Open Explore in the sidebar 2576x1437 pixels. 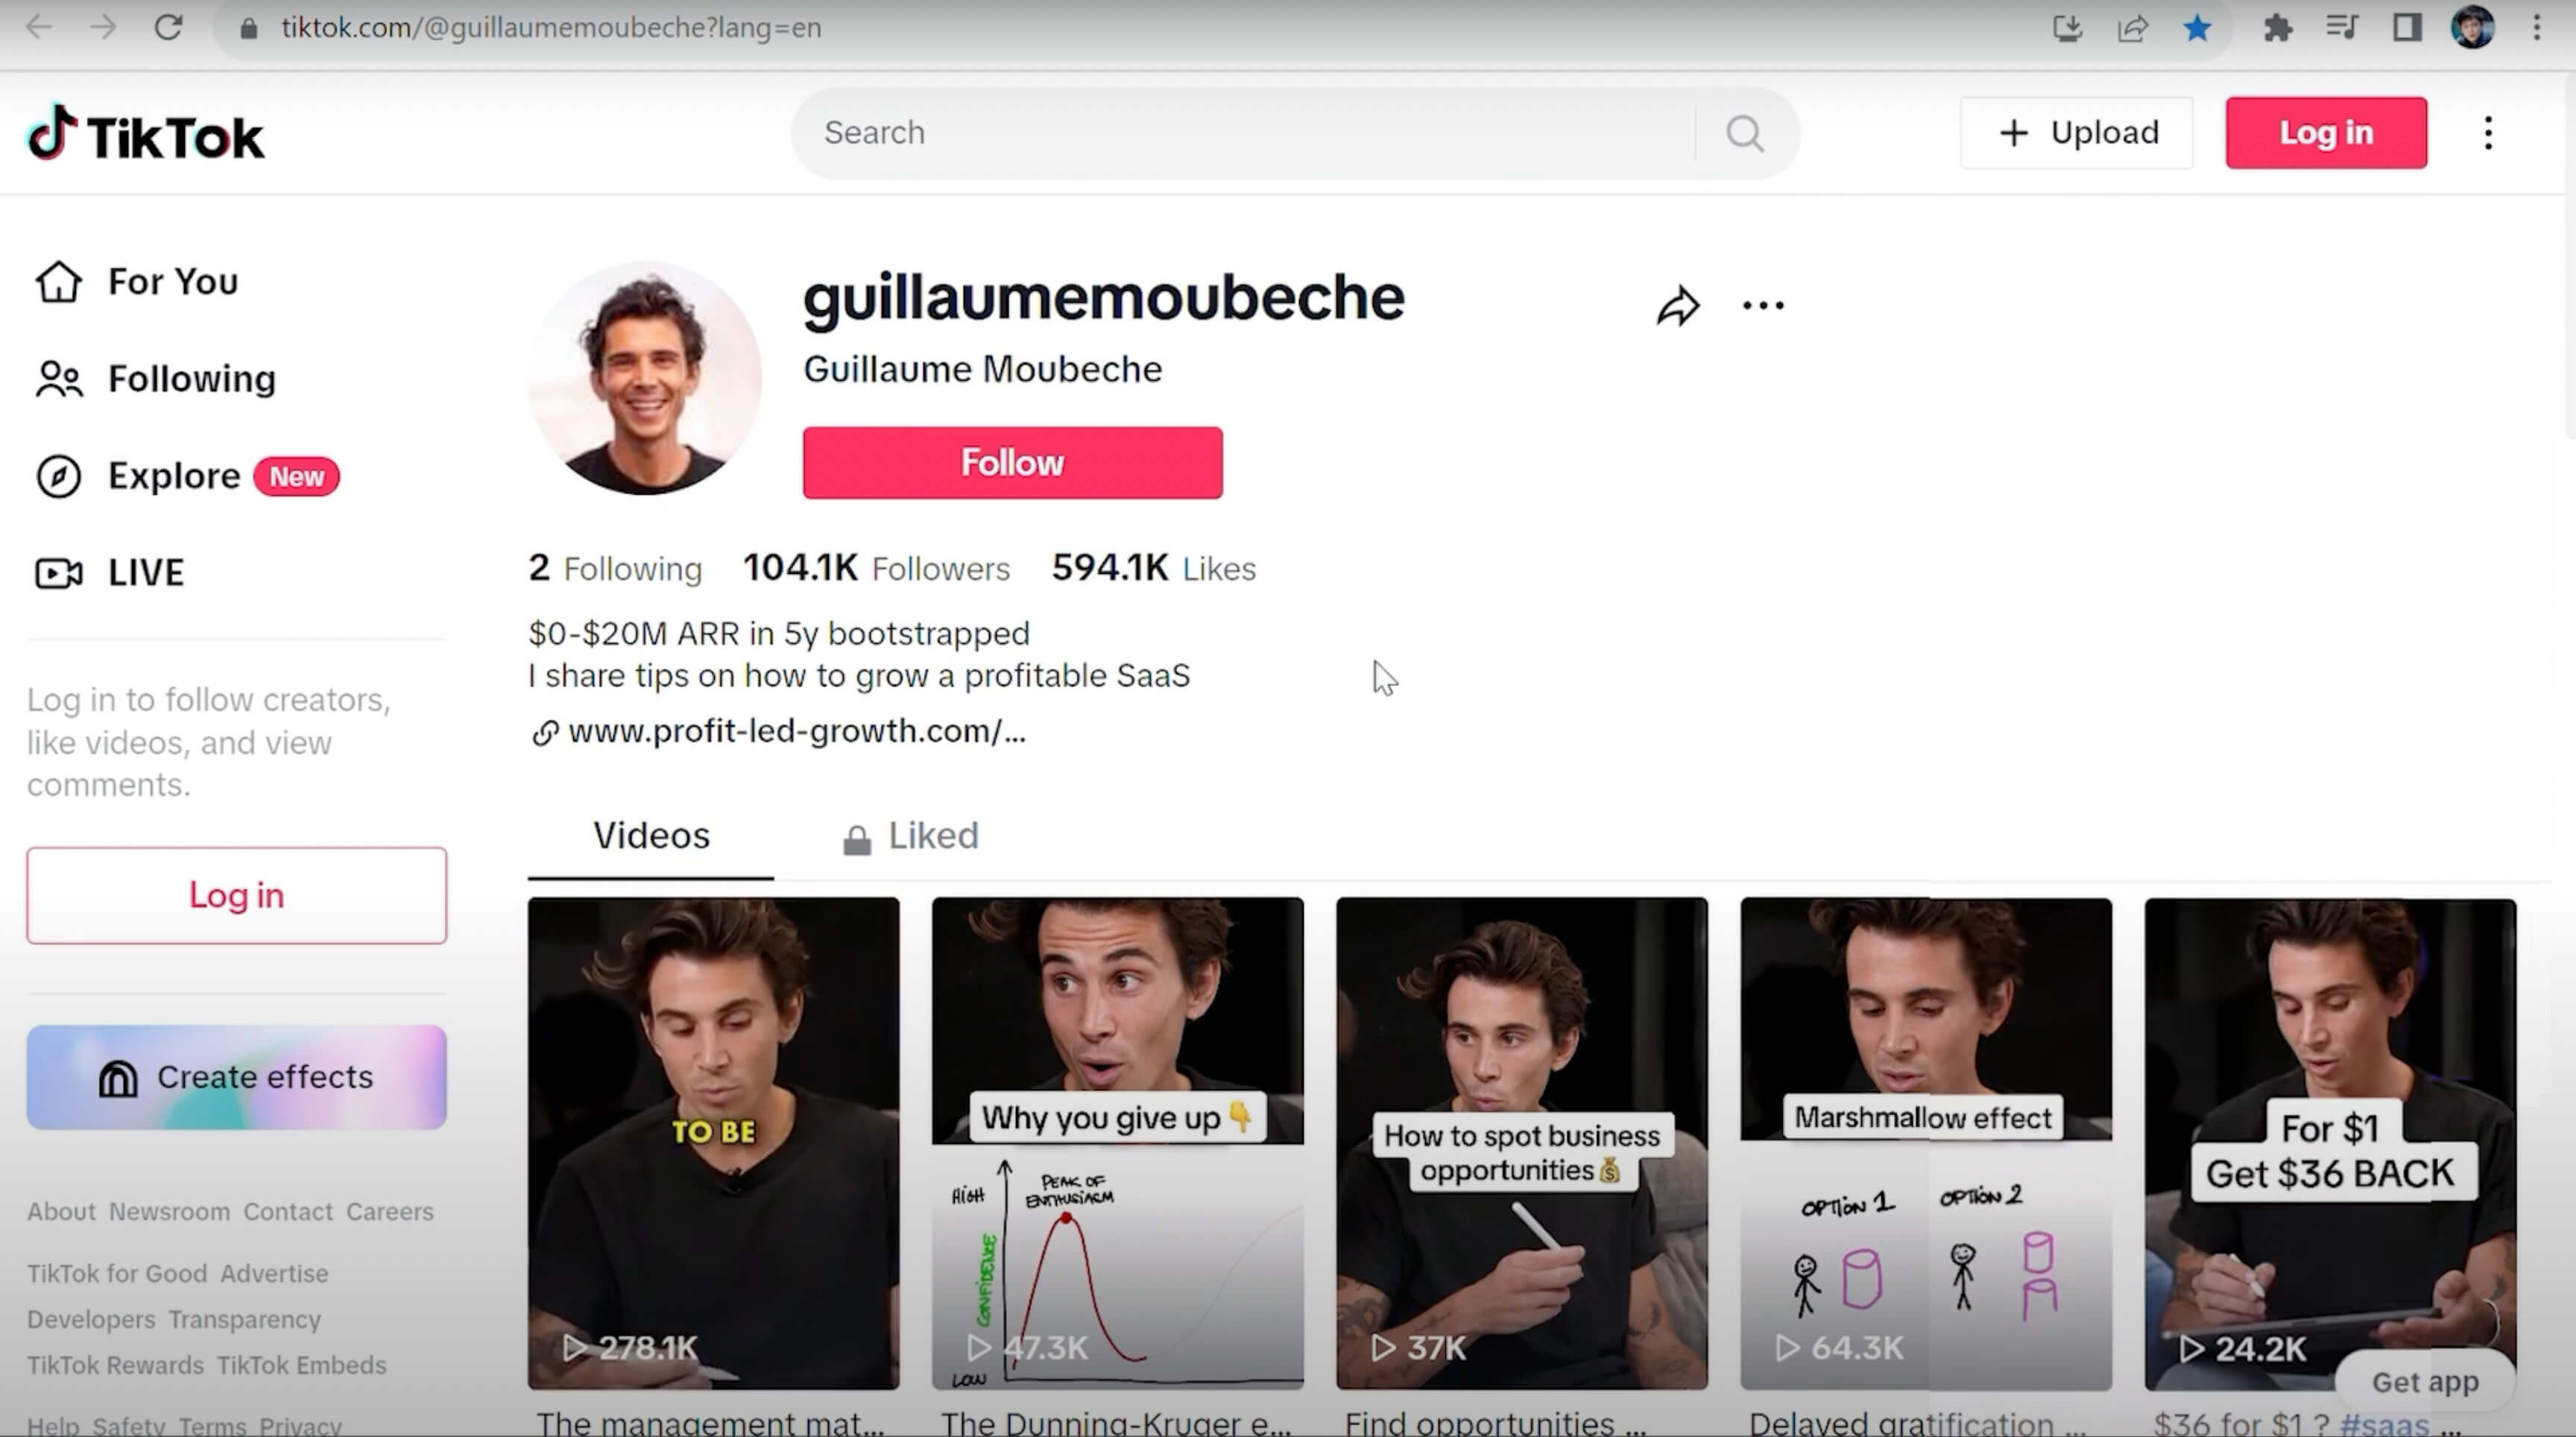click(x=188, y=476)
